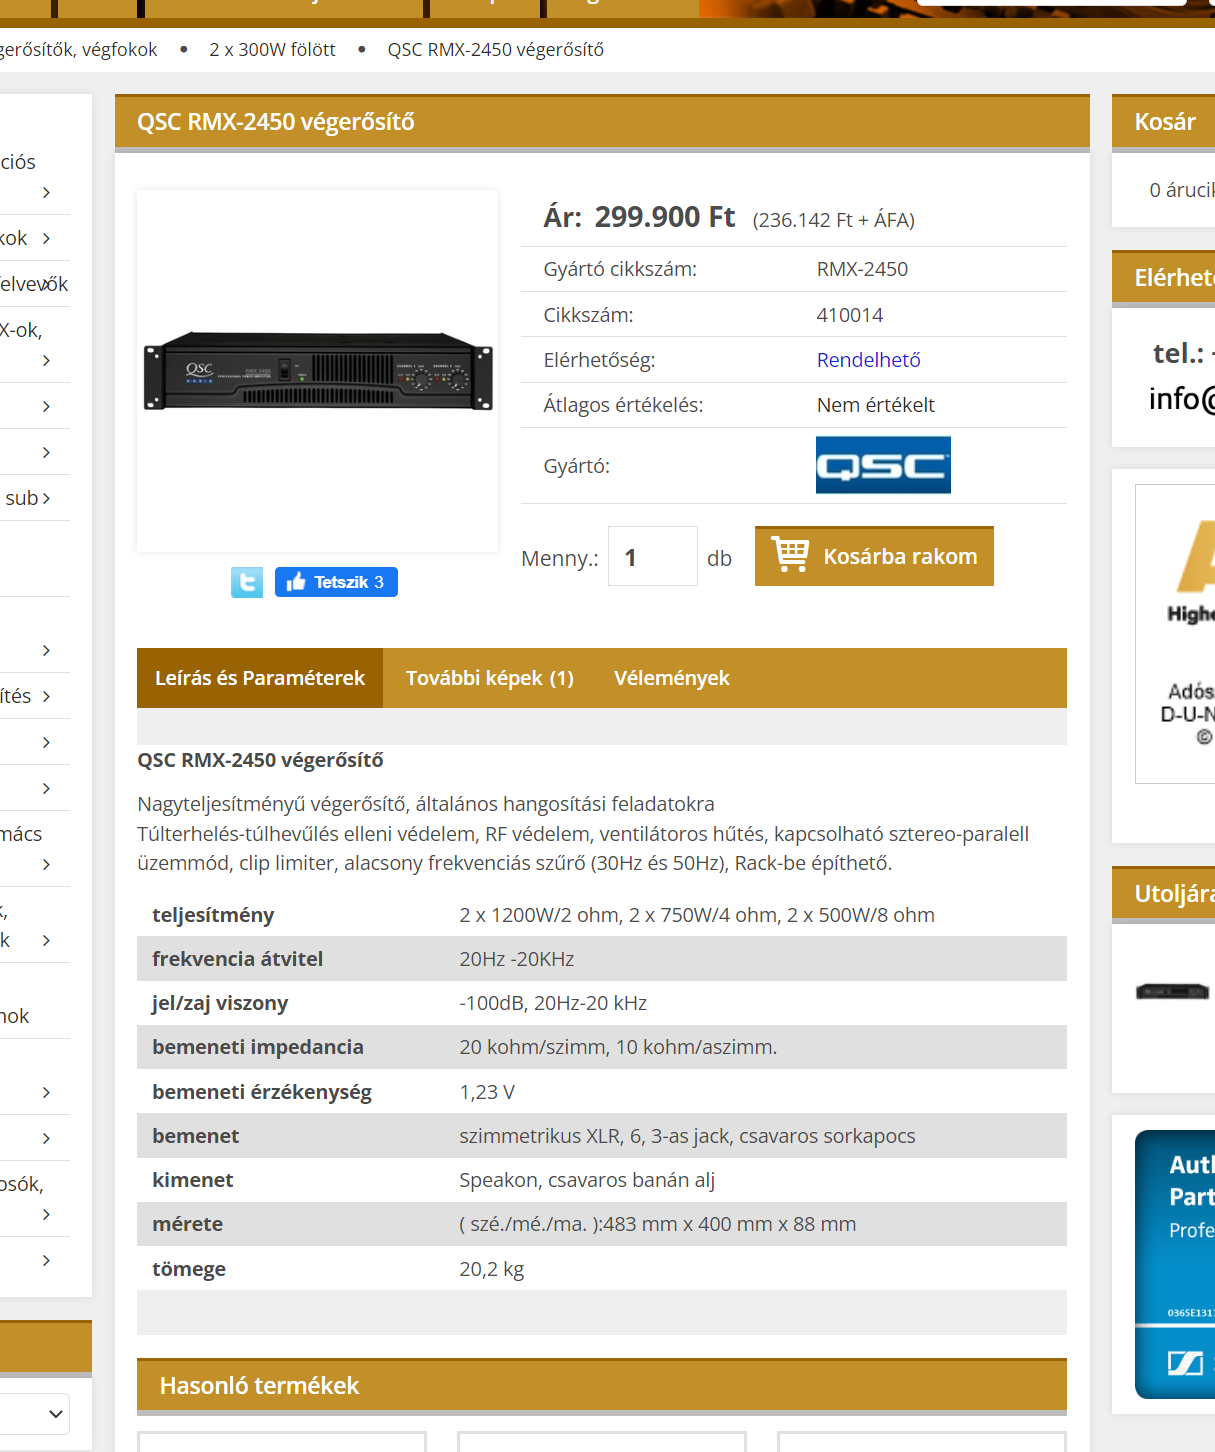Click the QSC manufacturer logo
This screenshot has height=1452, width=1215.
pyautogui.click(x=883, y=465)
